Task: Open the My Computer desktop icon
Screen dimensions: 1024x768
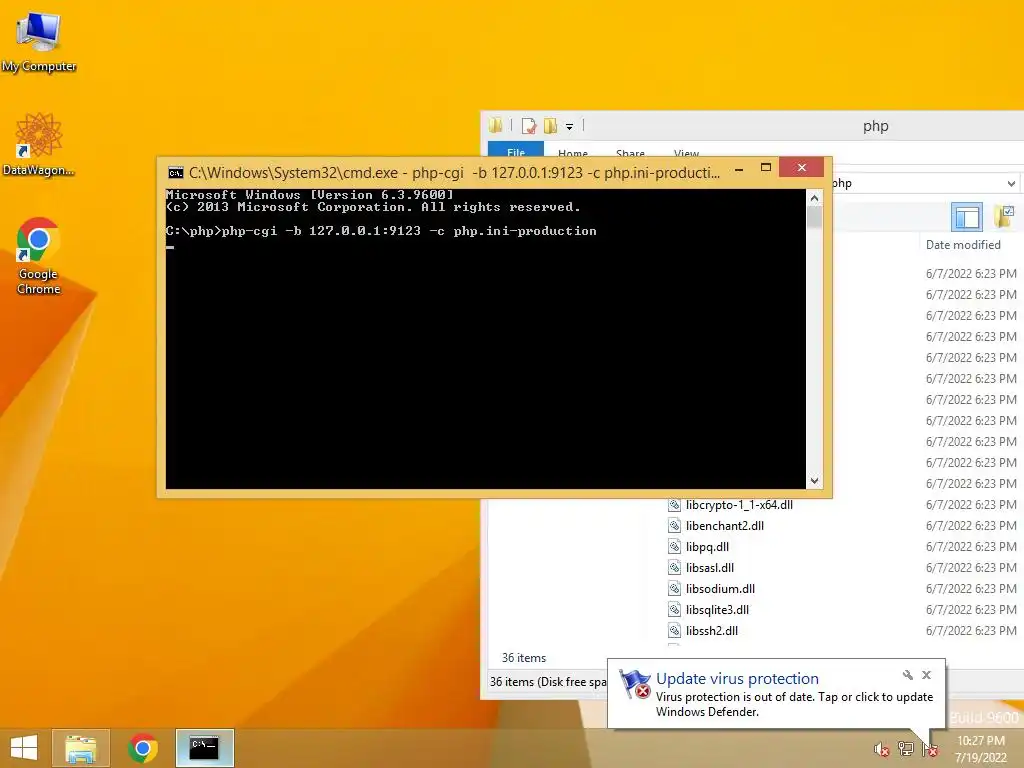Action: coord(39,42)
